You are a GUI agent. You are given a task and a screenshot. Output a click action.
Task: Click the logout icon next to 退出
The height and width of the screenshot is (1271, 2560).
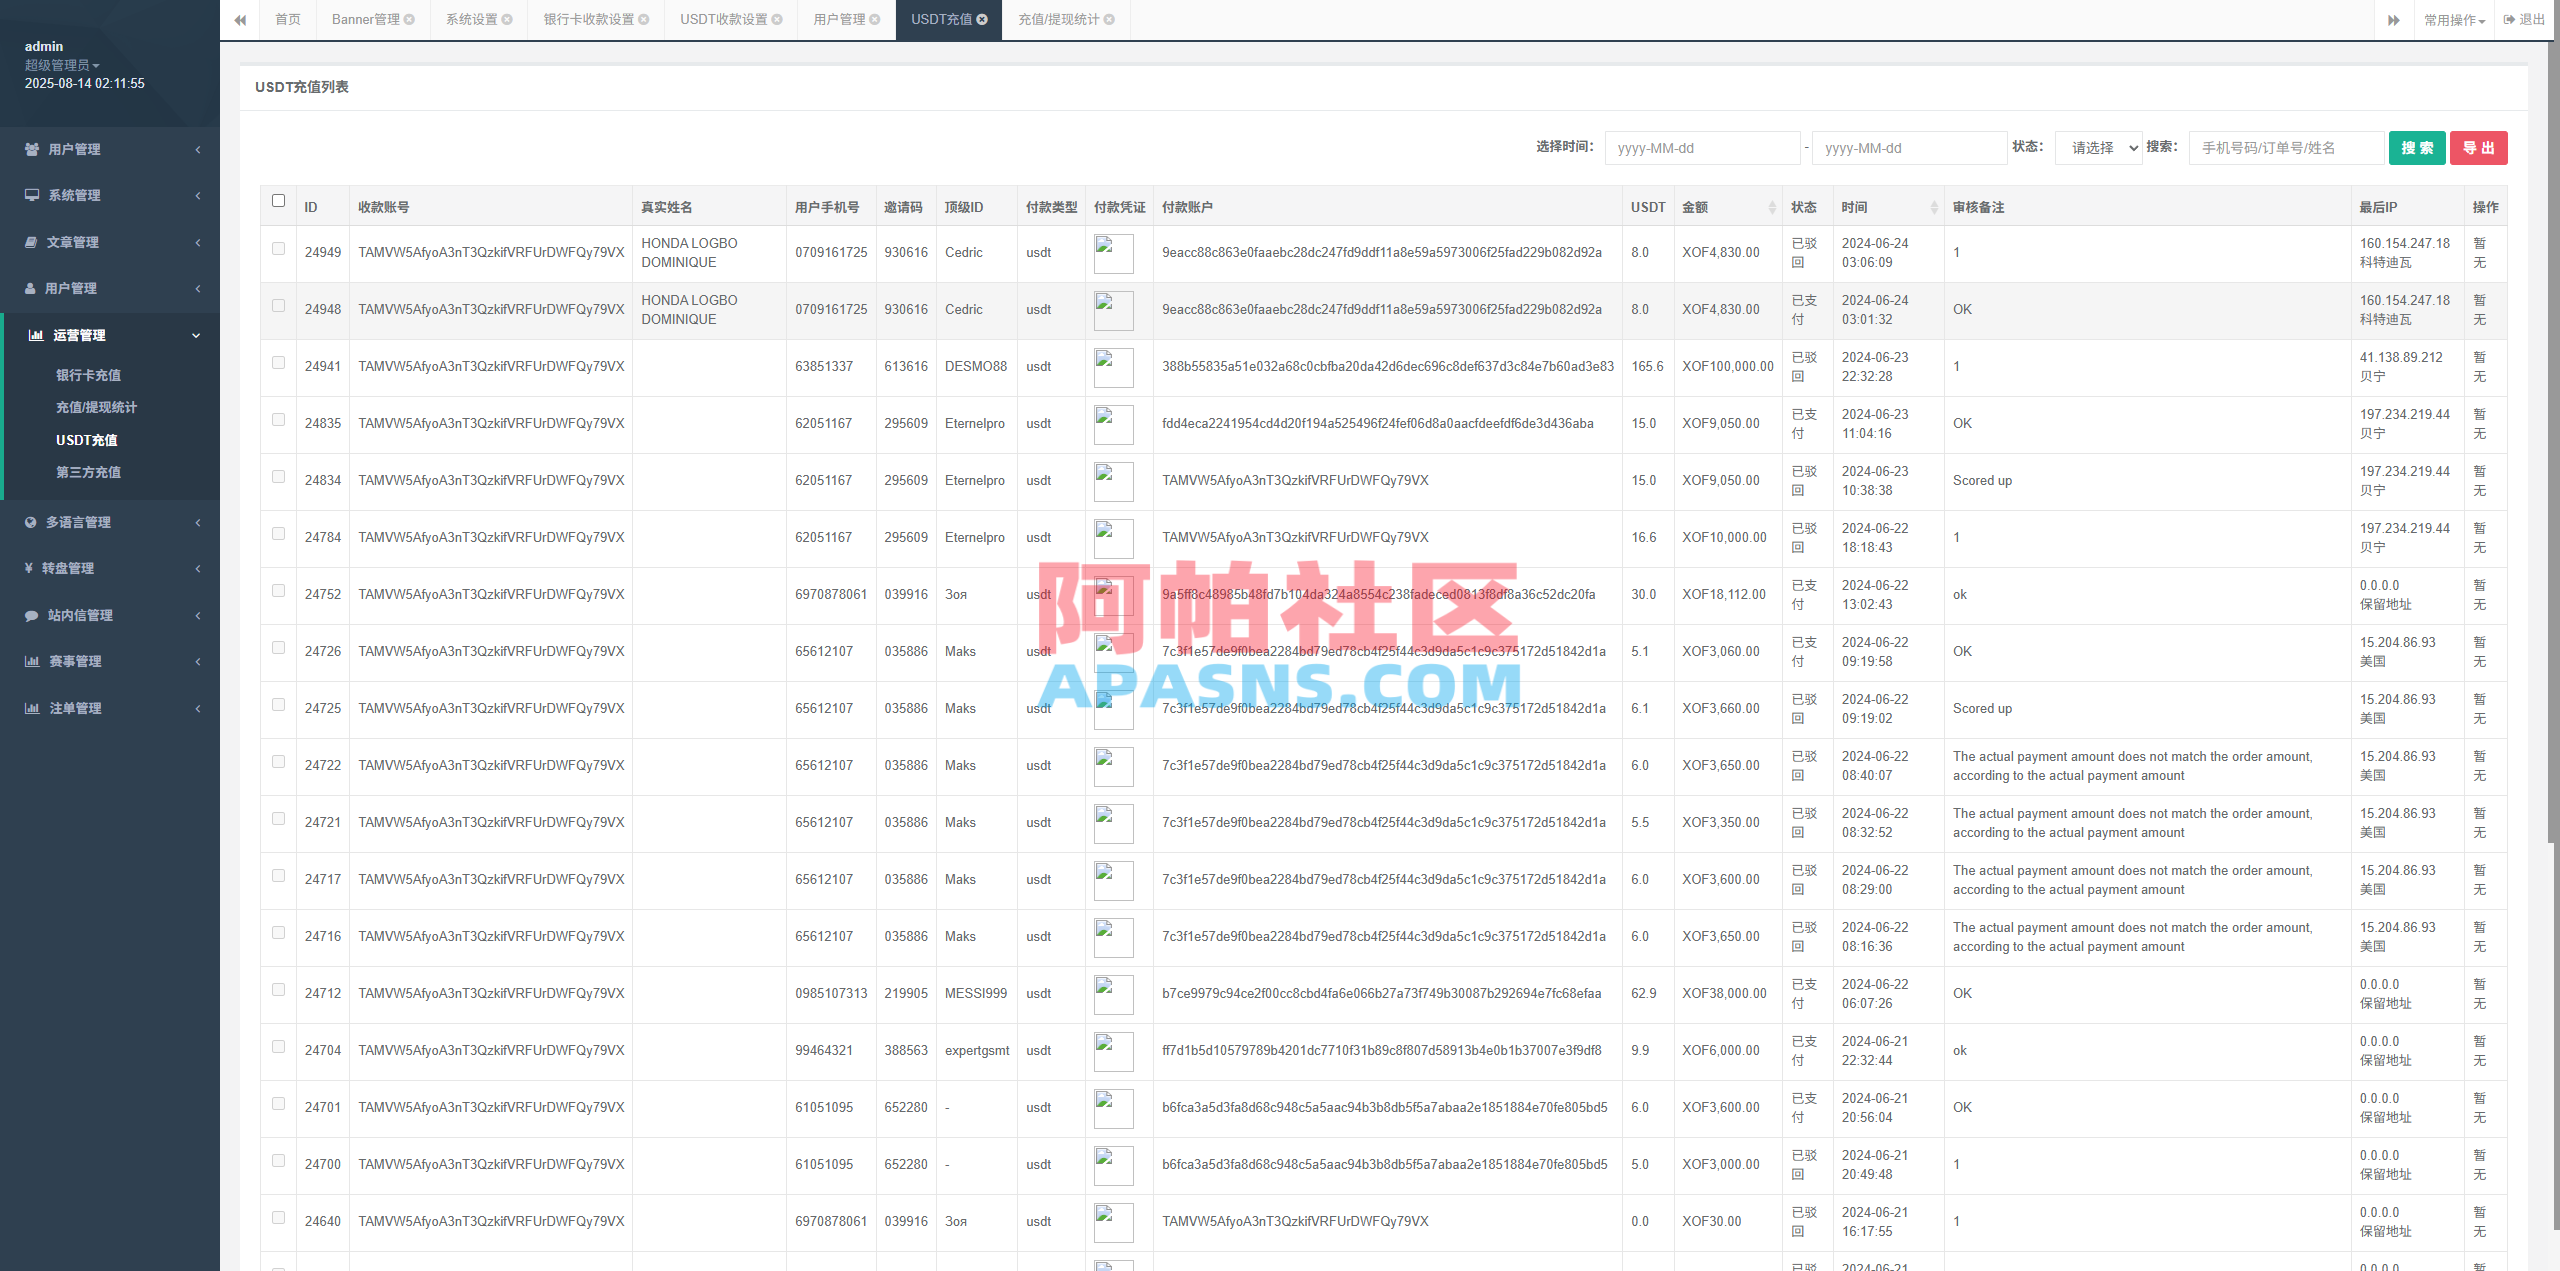pos(2507,19)
